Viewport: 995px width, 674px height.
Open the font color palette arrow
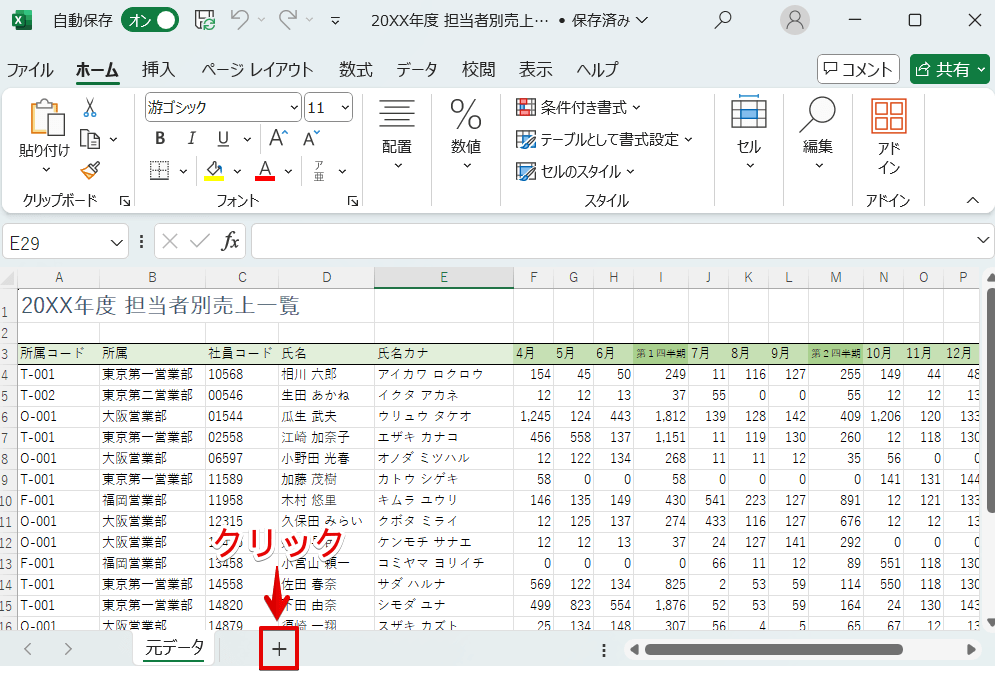point(288,171)
